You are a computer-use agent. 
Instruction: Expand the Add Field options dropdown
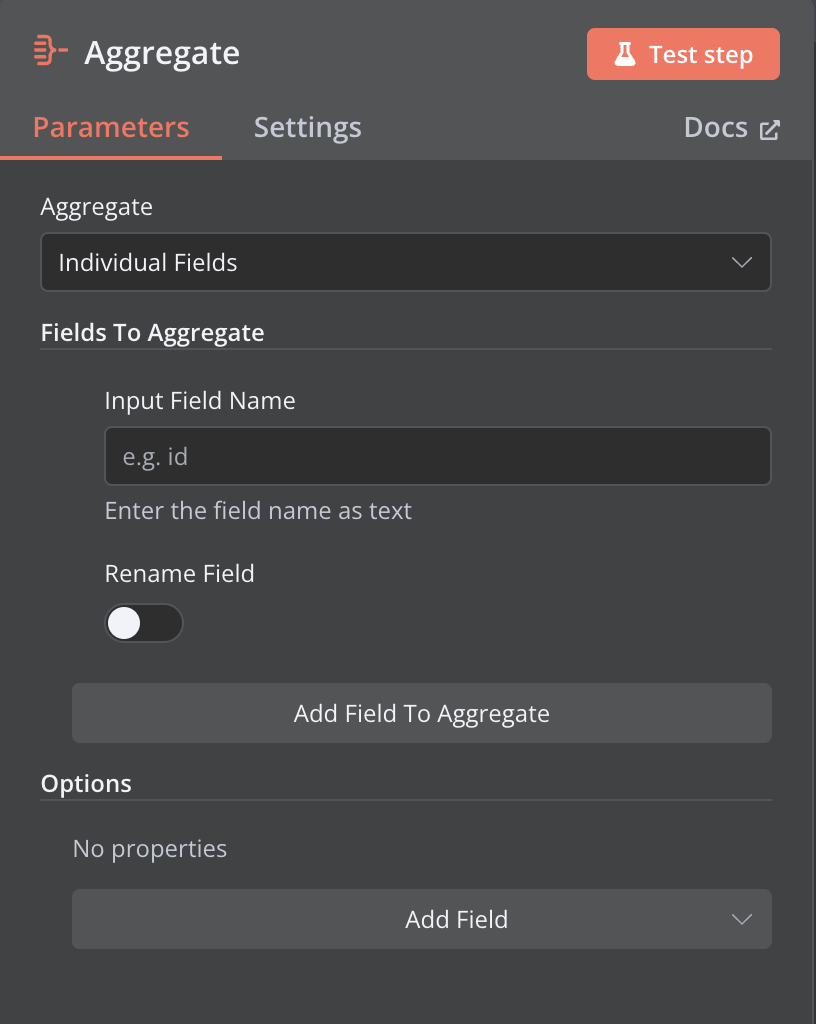coord(422,919)
